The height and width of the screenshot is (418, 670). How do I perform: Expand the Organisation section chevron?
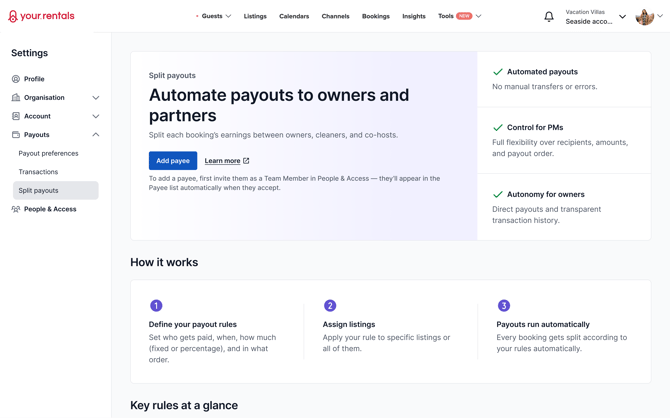[x=96, y=98]
